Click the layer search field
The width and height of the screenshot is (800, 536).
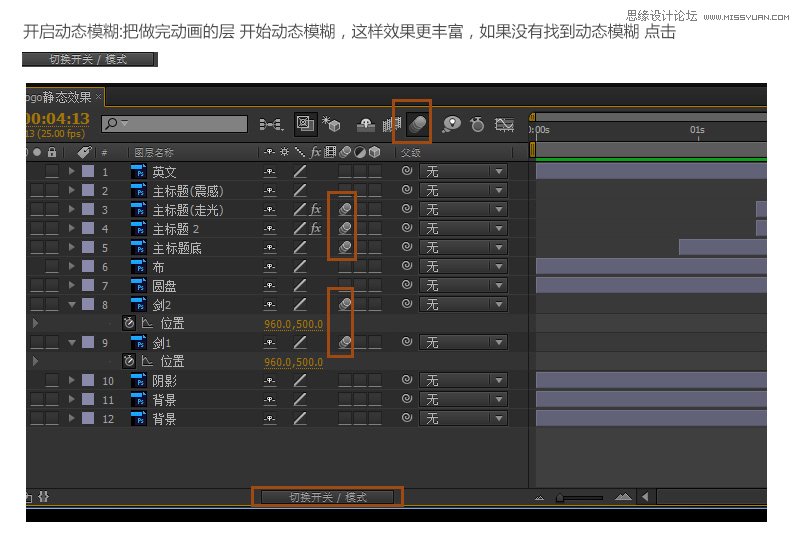point(174,123)
